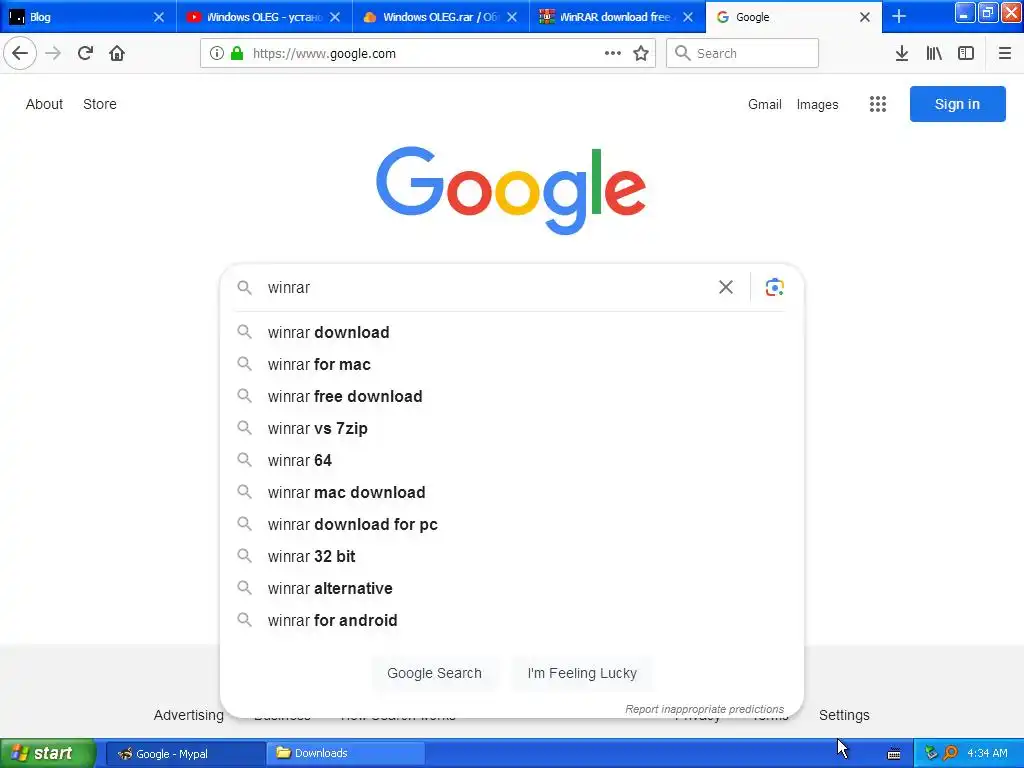Open the downloads arrow icon

click(901, 54)
